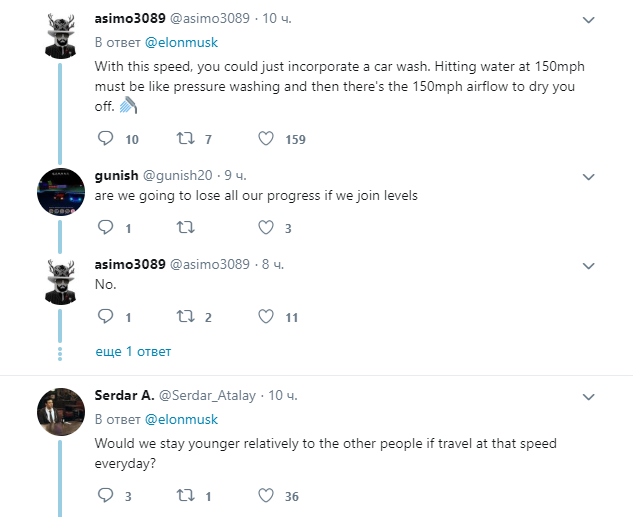Open options chevron on gunish's tweet
633x517 pixels.
589,175
